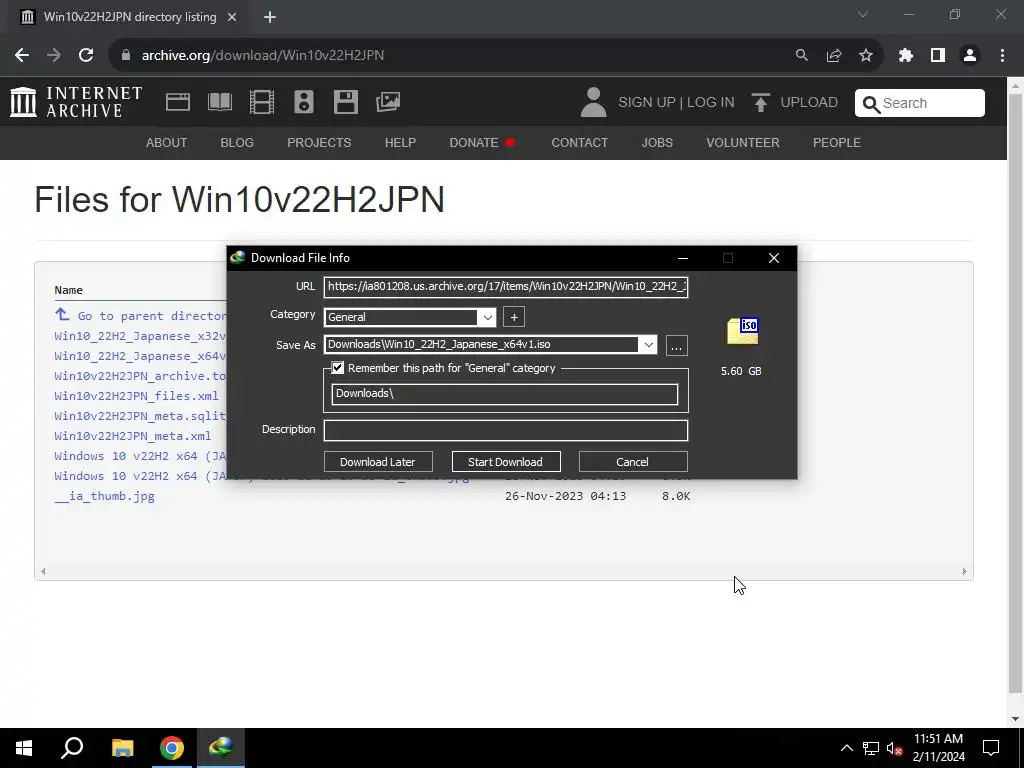1024x768 pixels.
Task: Open Chrome three-dot menu
Action: coord(1002,56)
